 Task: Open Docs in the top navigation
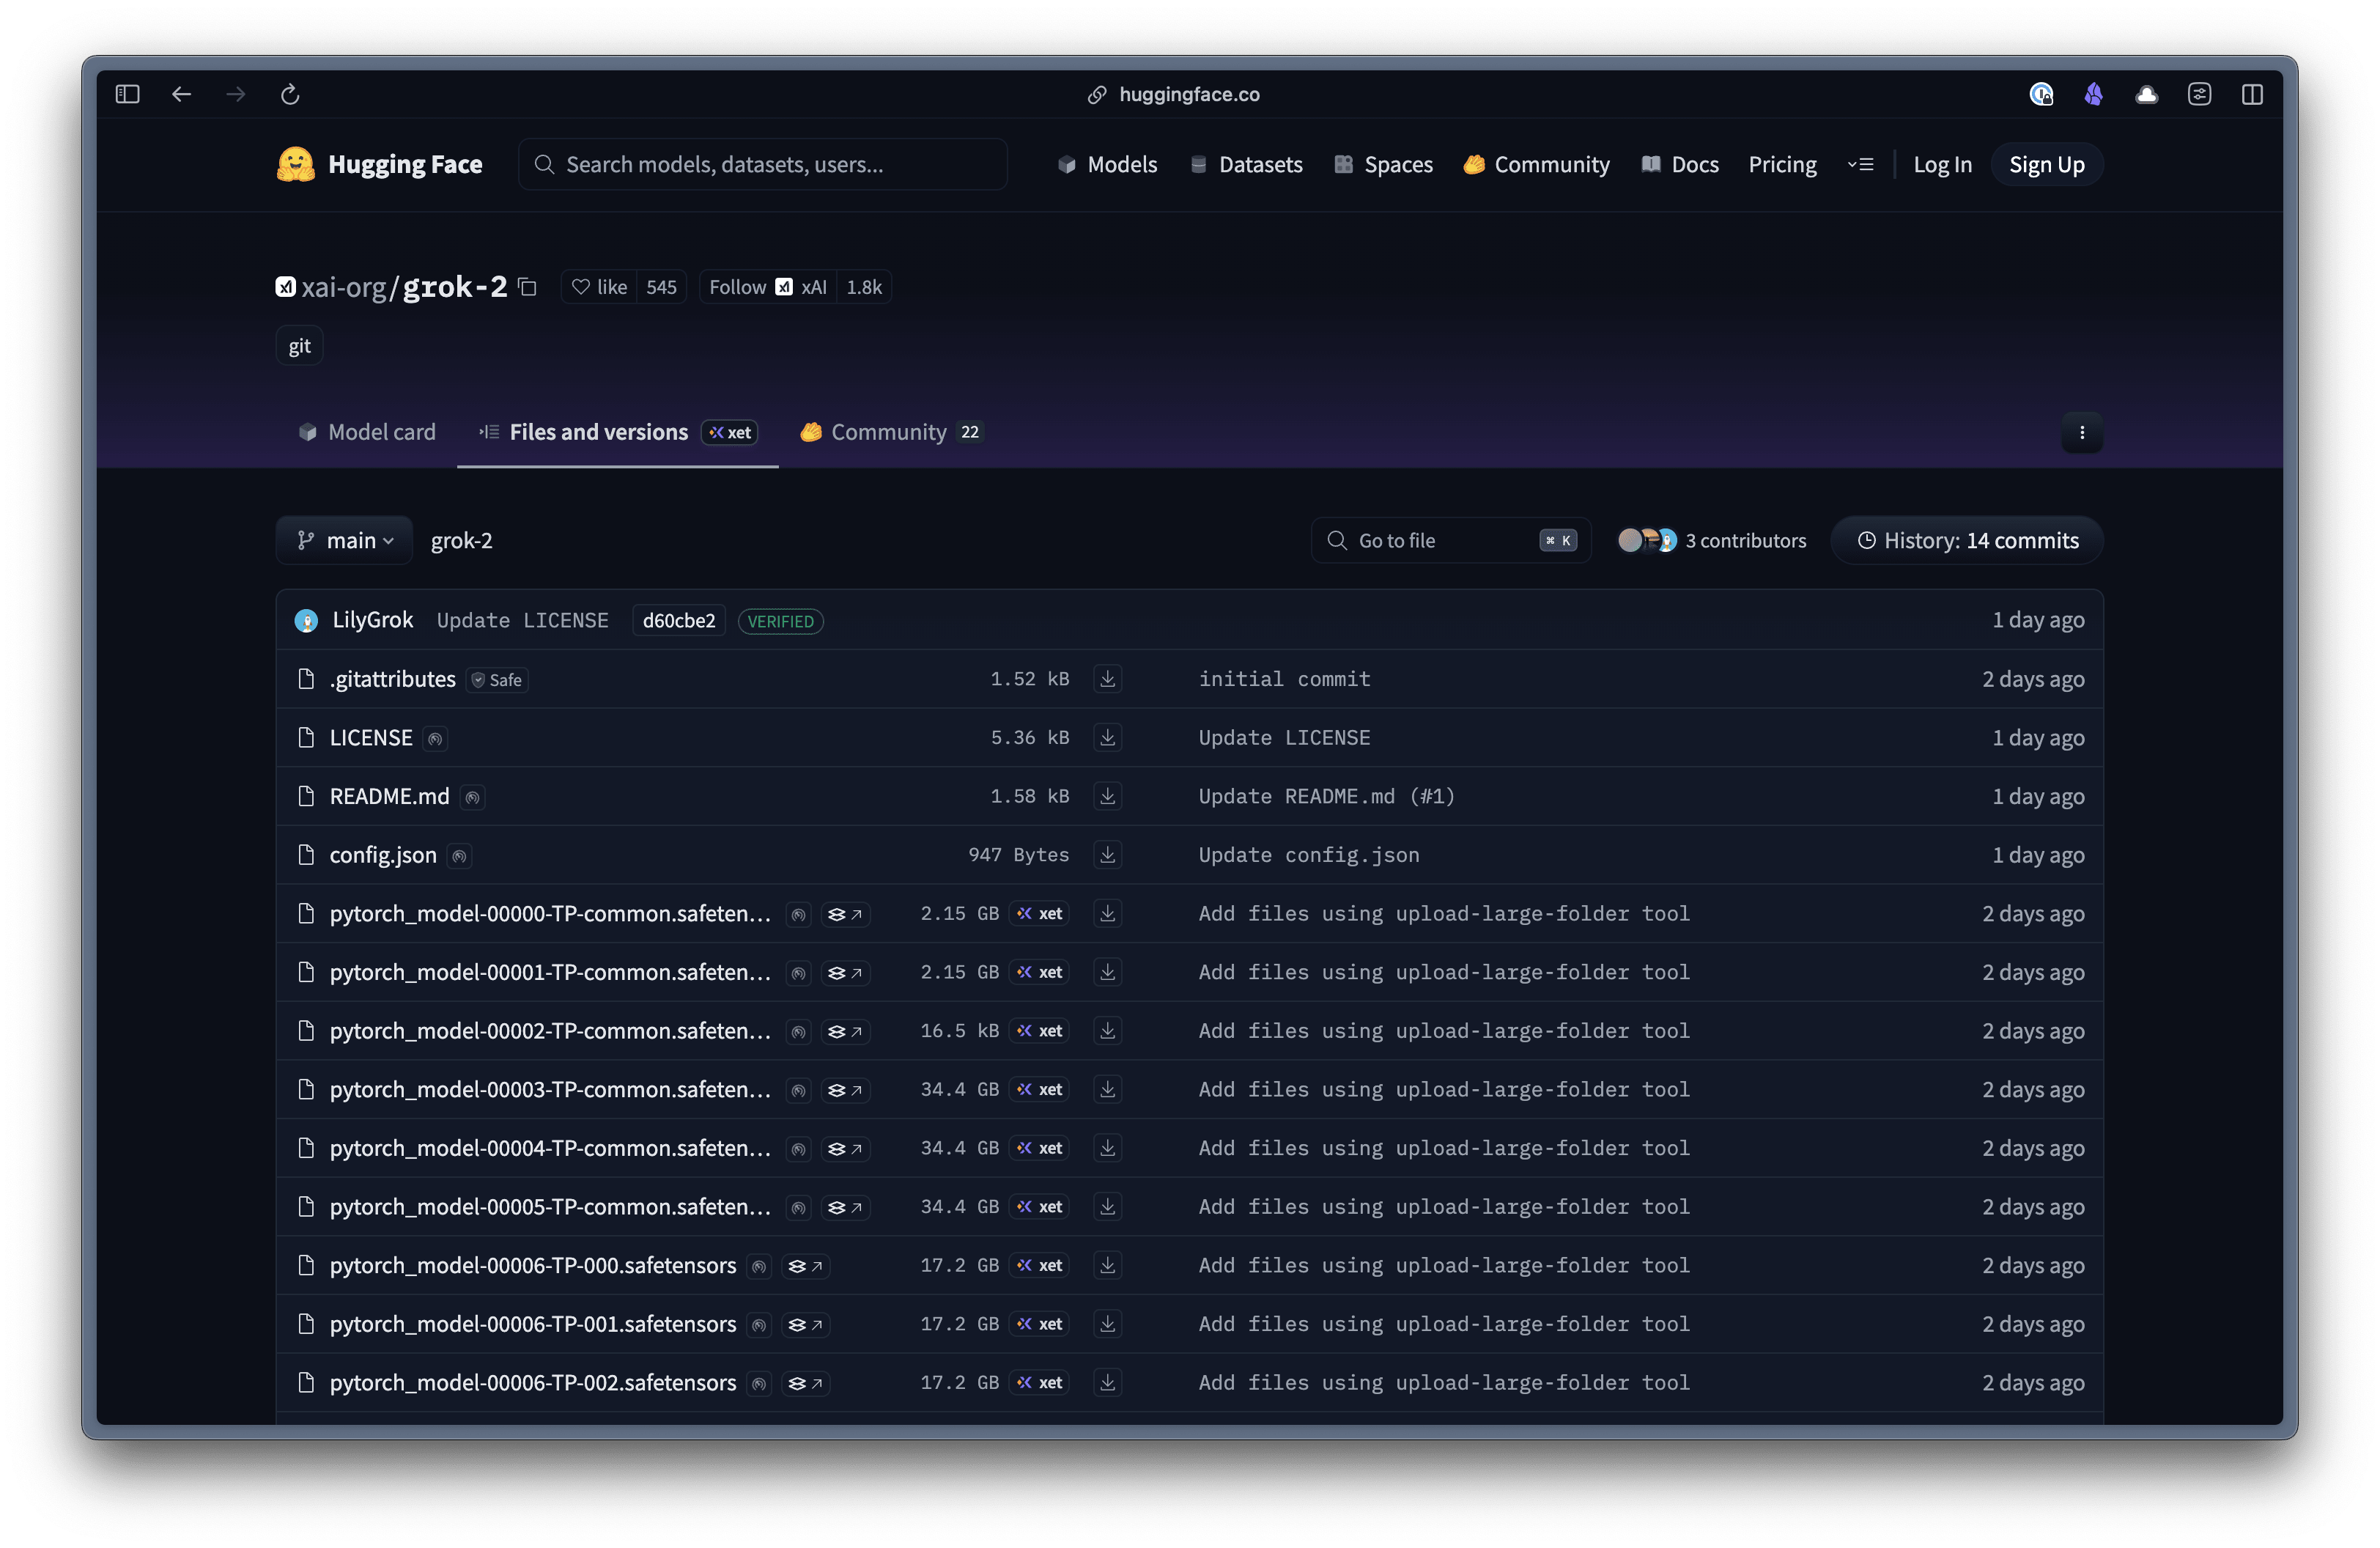[x=1680, y=164]
